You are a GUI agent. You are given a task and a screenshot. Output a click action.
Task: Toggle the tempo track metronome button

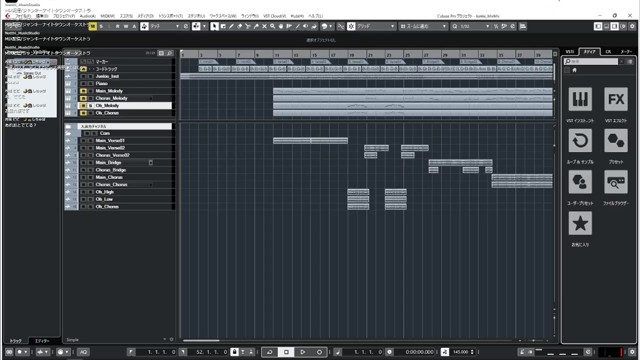click(445, 352)
